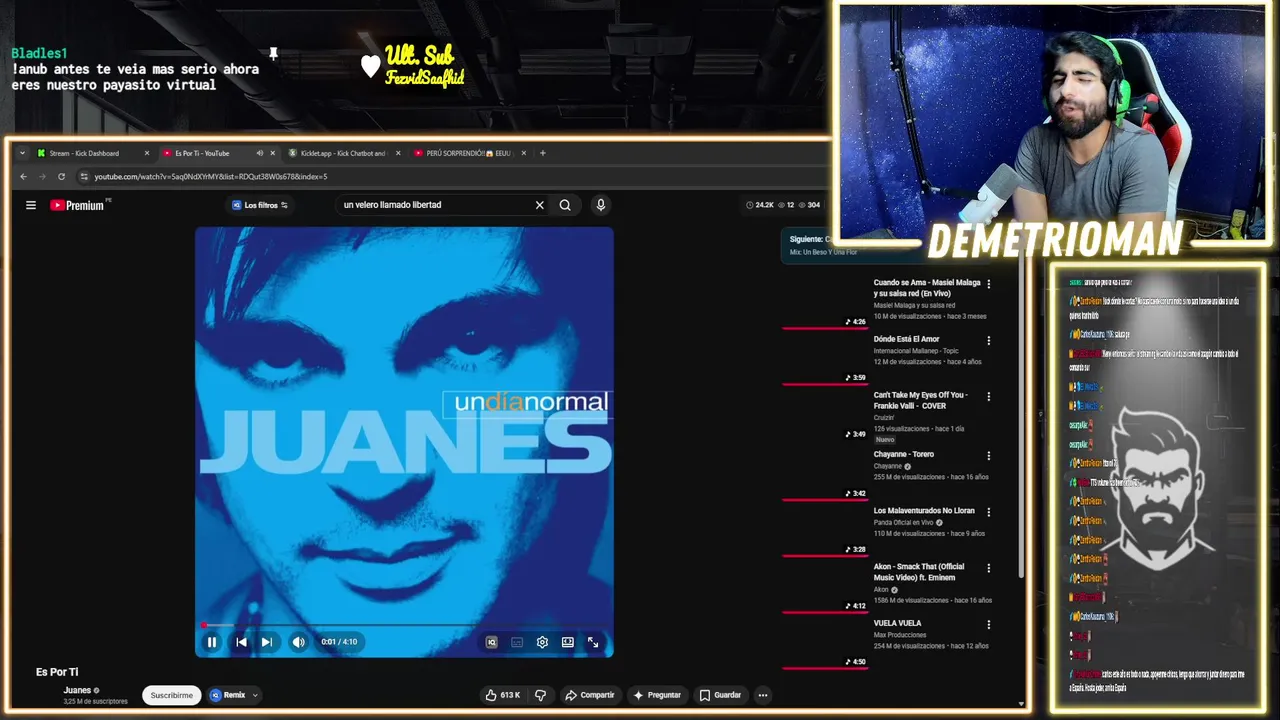1280x720 pixels.
Task: Close the Stream - Kick Dashboard tab
Action: 147,153
